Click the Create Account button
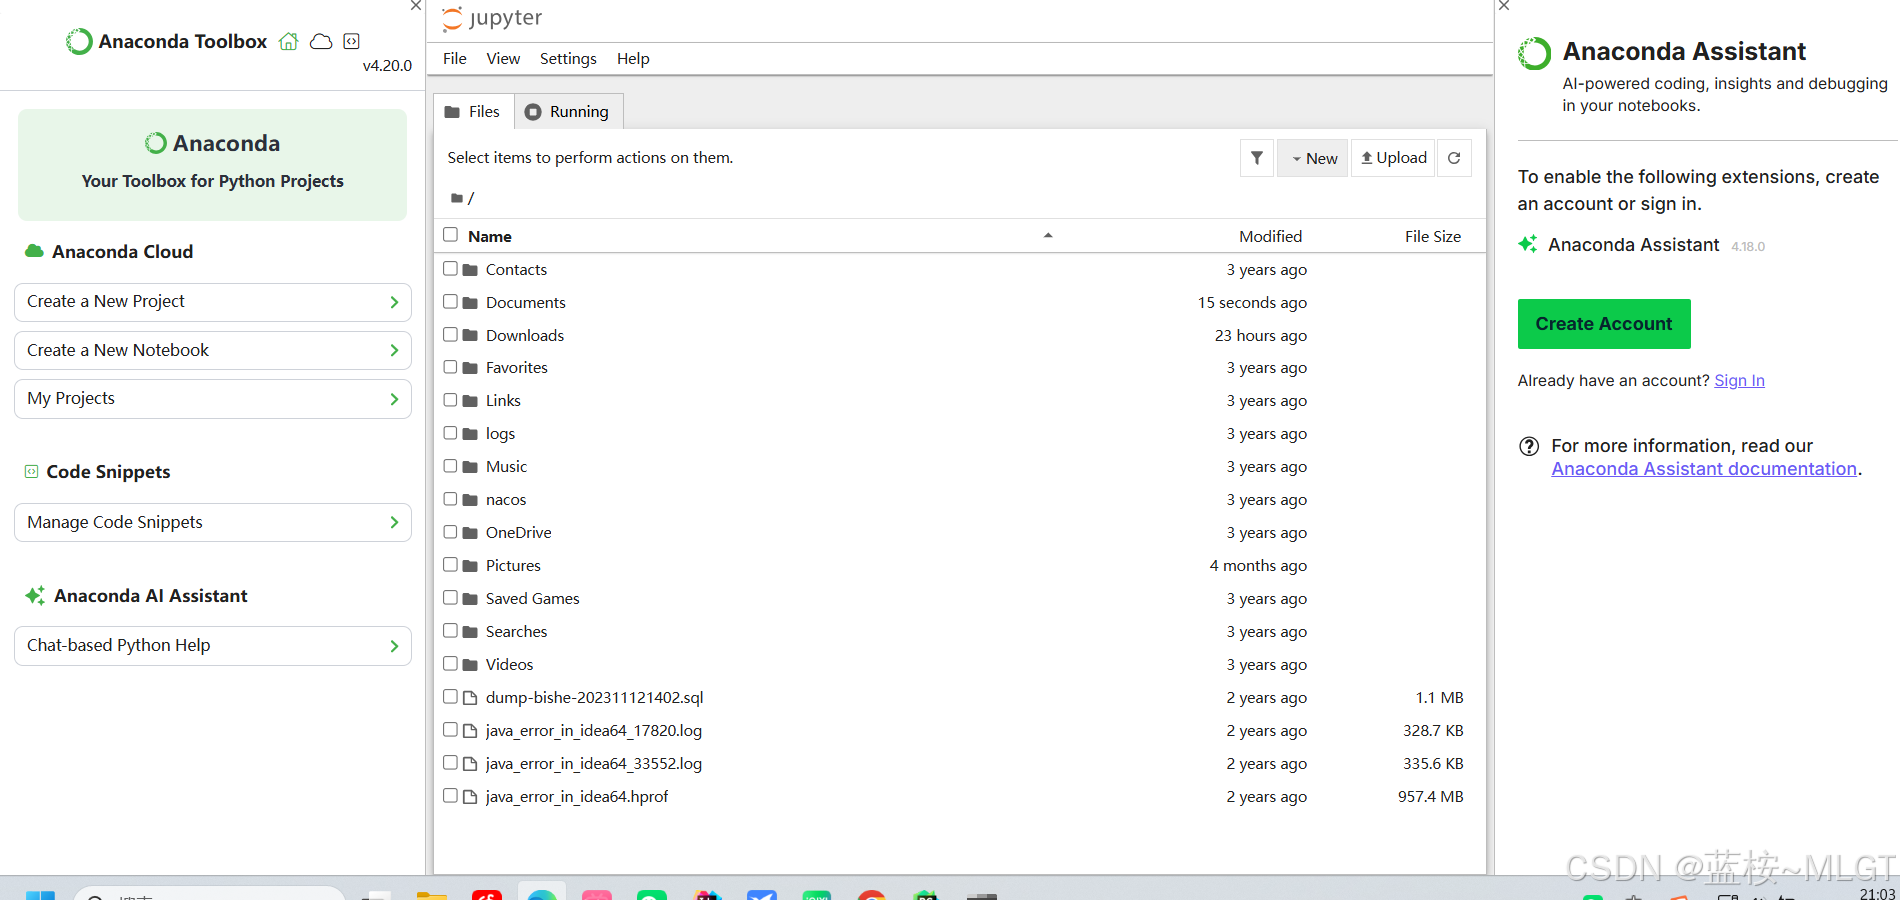The width and height of the screenshot is (1900, 900). 1604,324
